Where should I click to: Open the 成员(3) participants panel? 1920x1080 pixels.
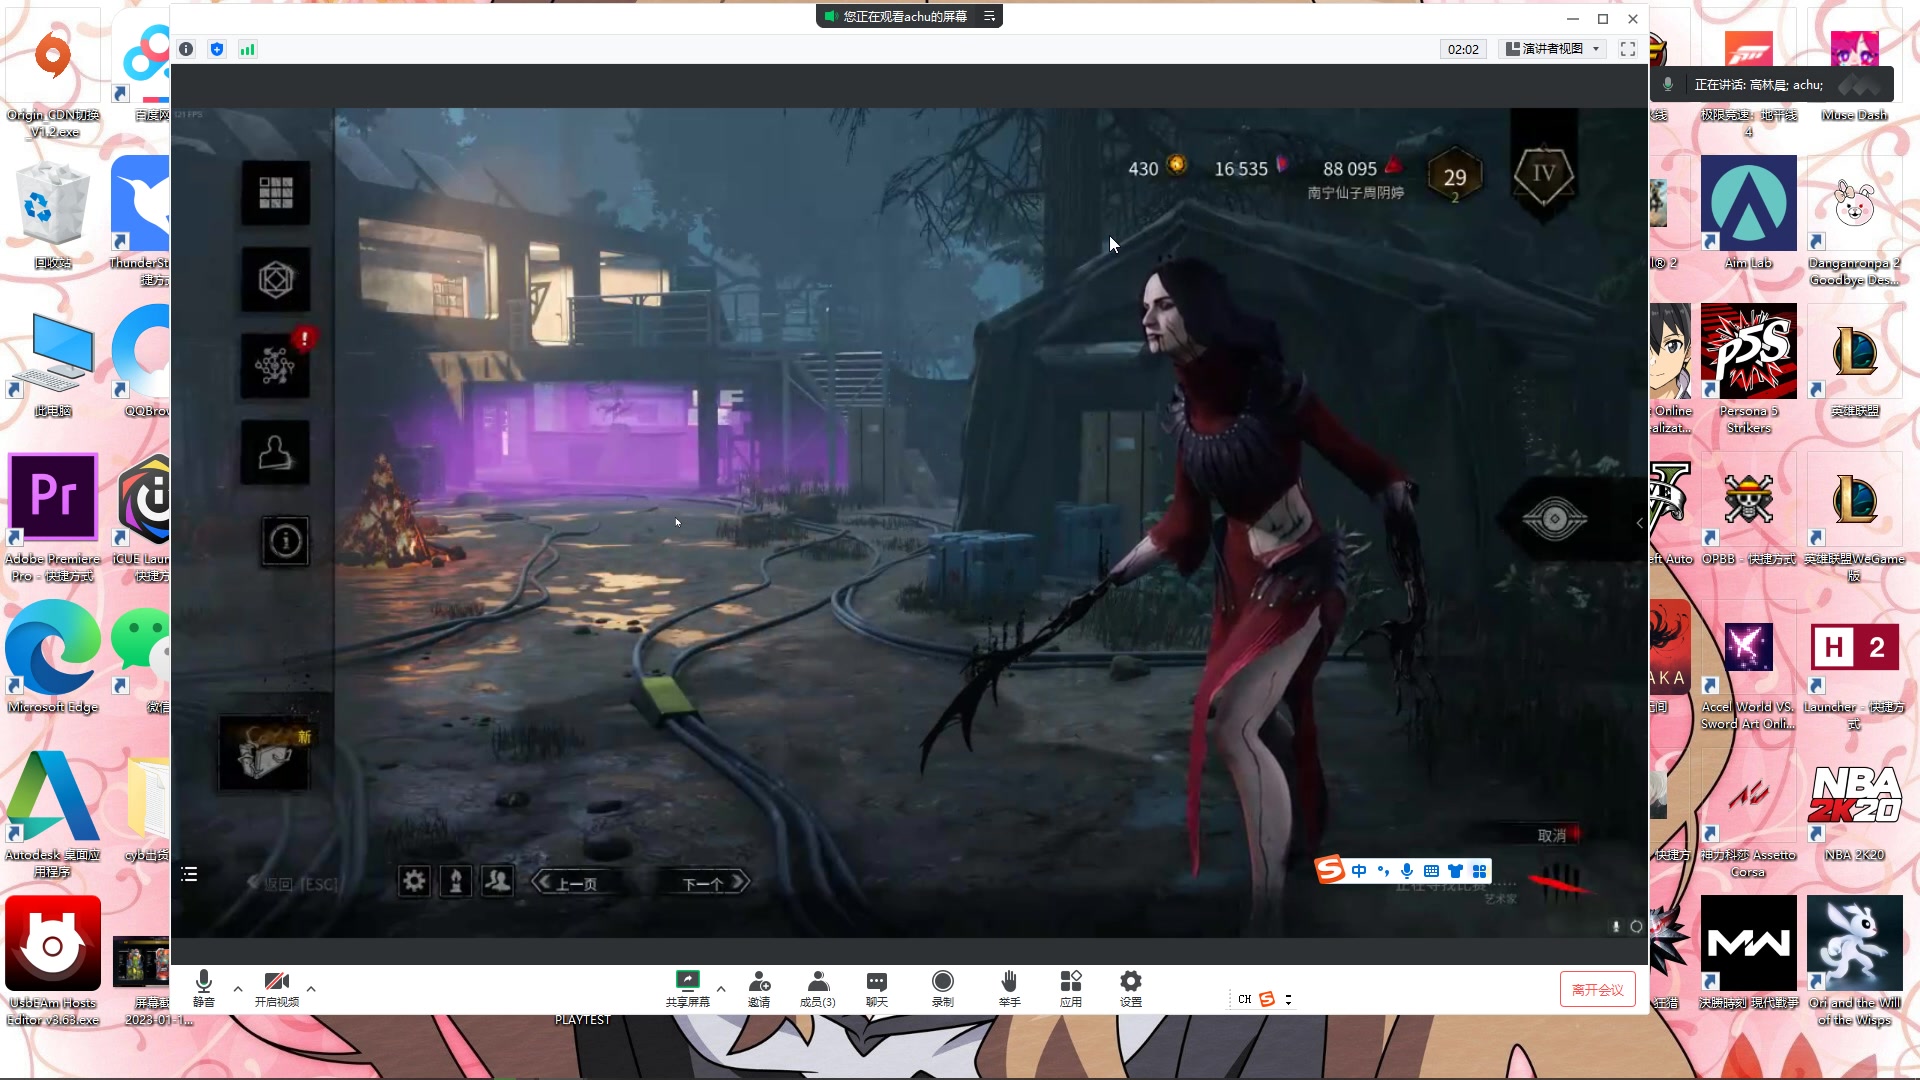coord(817,988)
